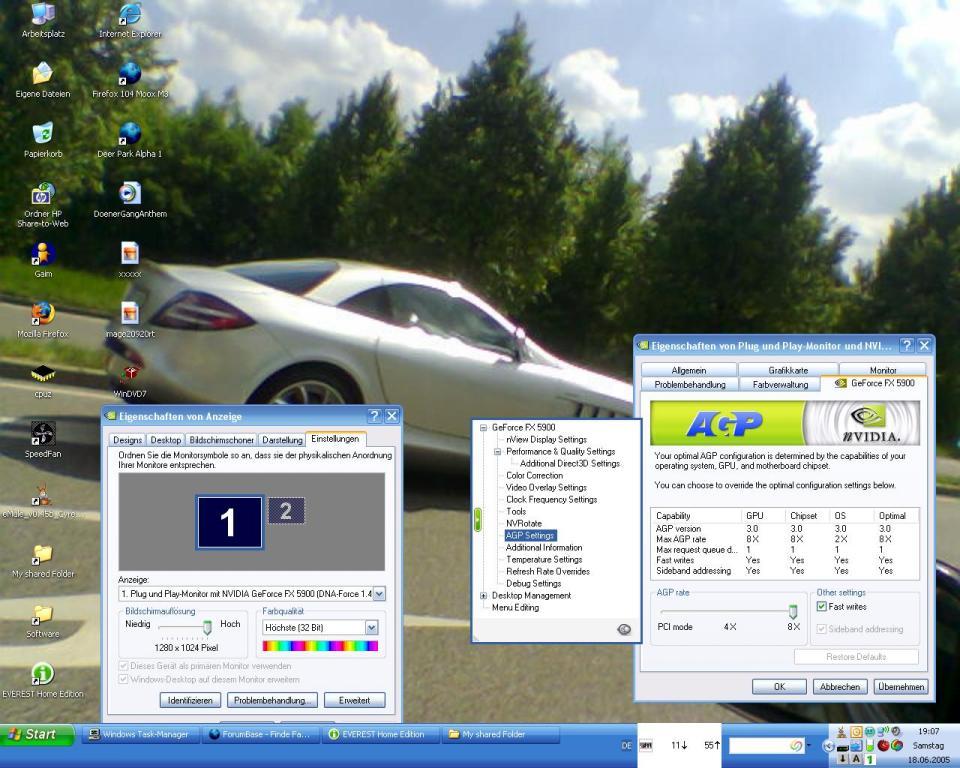Open the Problembehandlung tab in monitor properties

689,384
